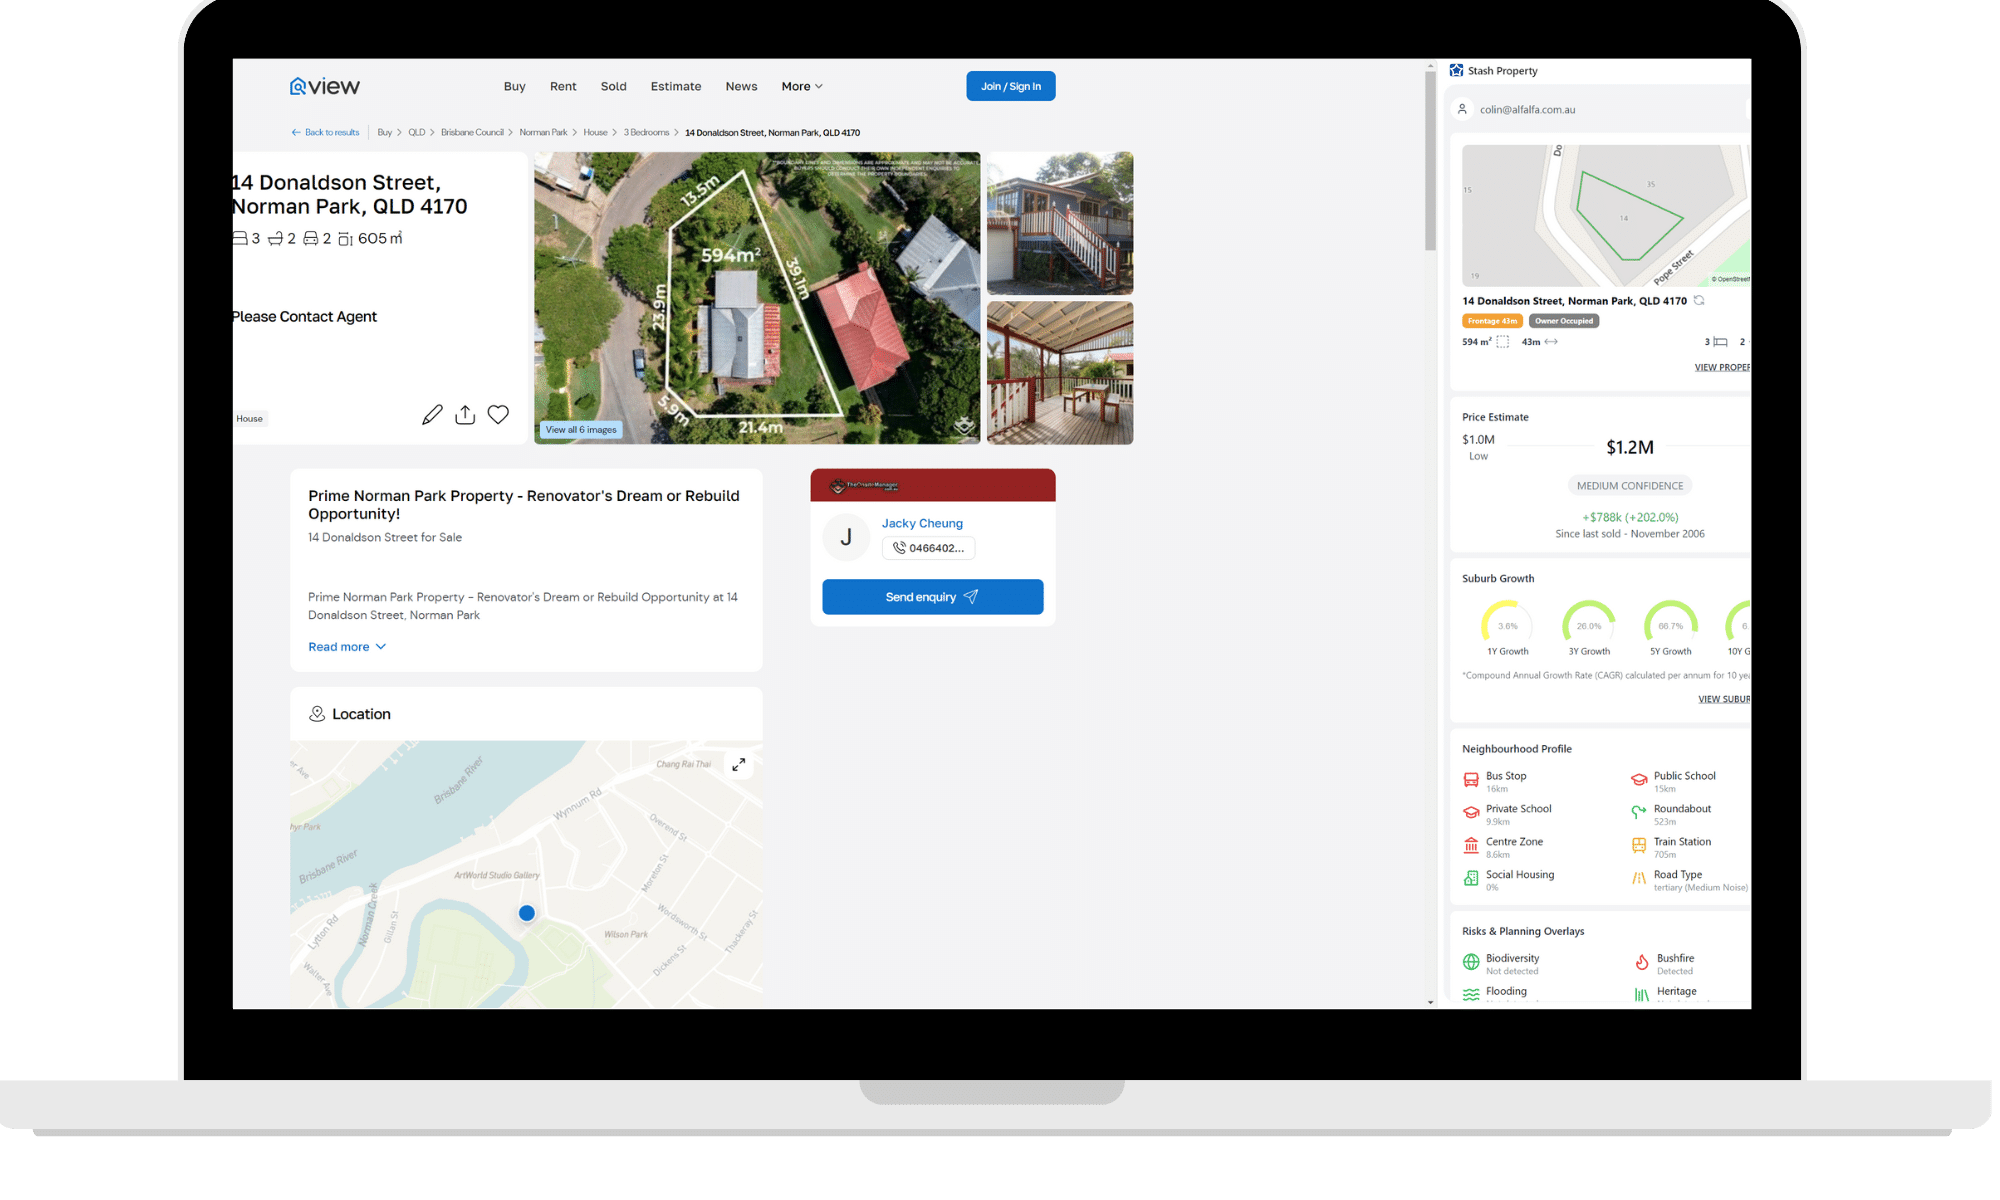
Task: Click the Owner Occupied tag
Action: click(1564, 321)
